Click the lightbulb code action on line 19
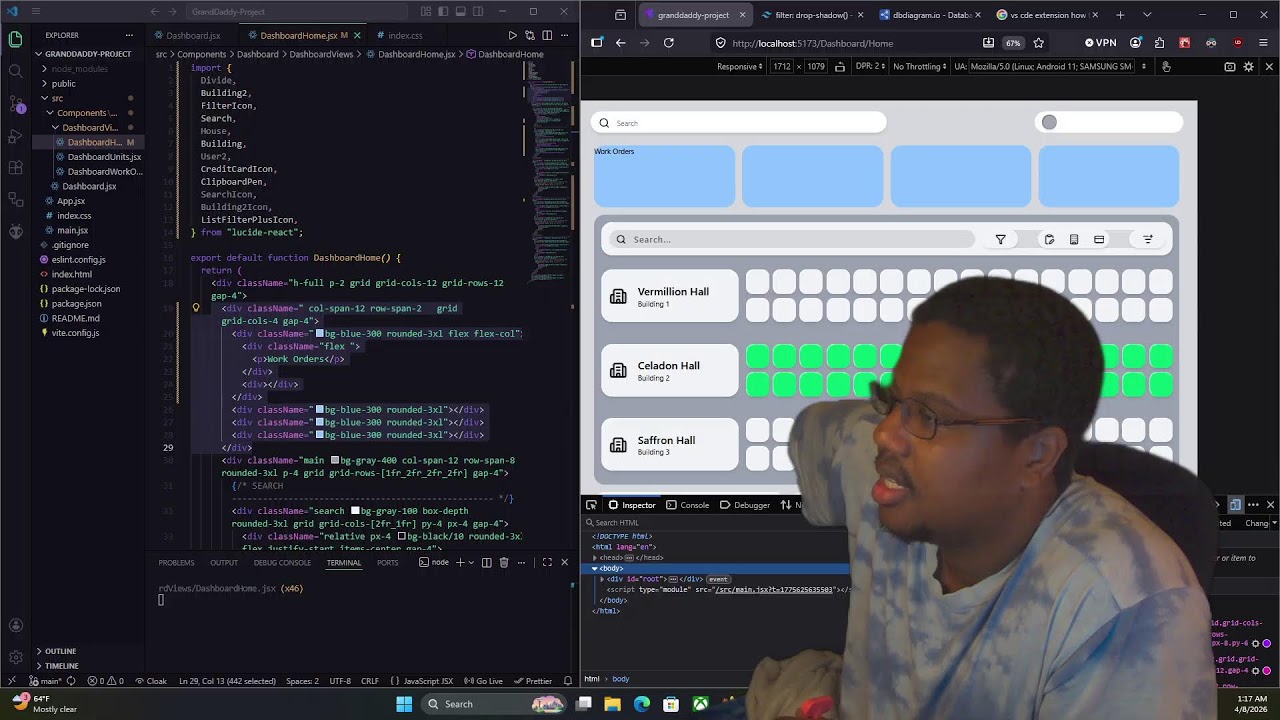 (x=196, y=308)
